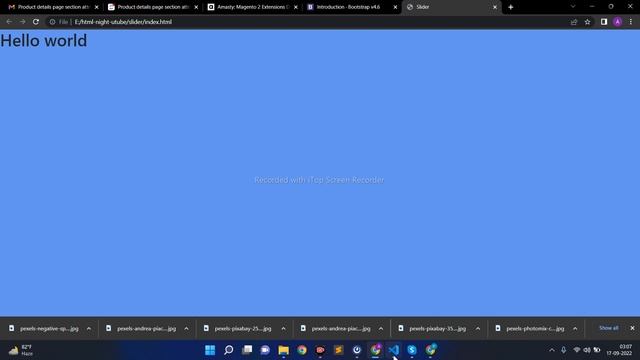Viewport: 640px width, 360px height.
Task: Expand options for second pexels-andrea-piac download
Action: click(x=381, y=329)
